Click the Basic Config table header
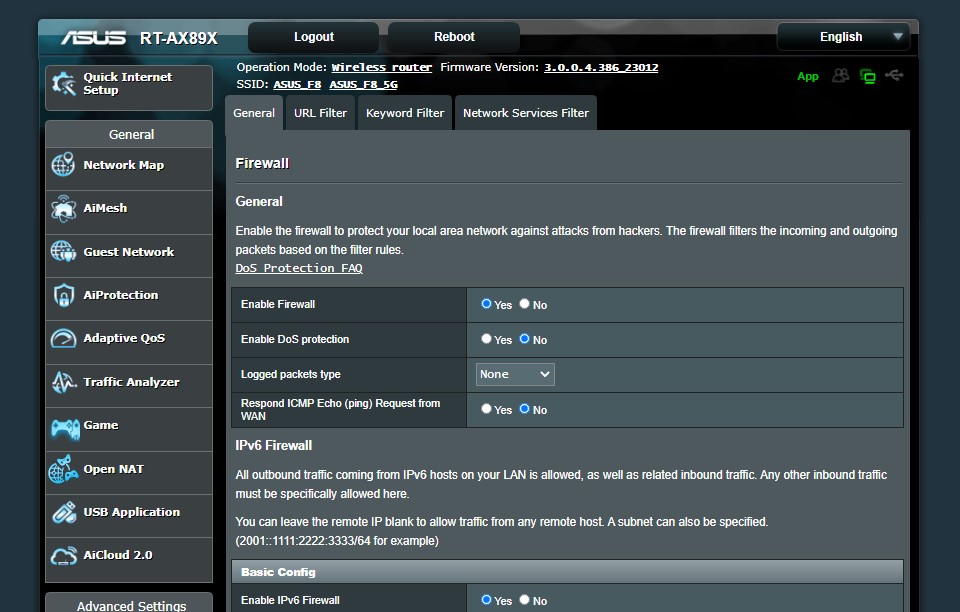Viewport: 960px width, 612px height. point(567,572)
